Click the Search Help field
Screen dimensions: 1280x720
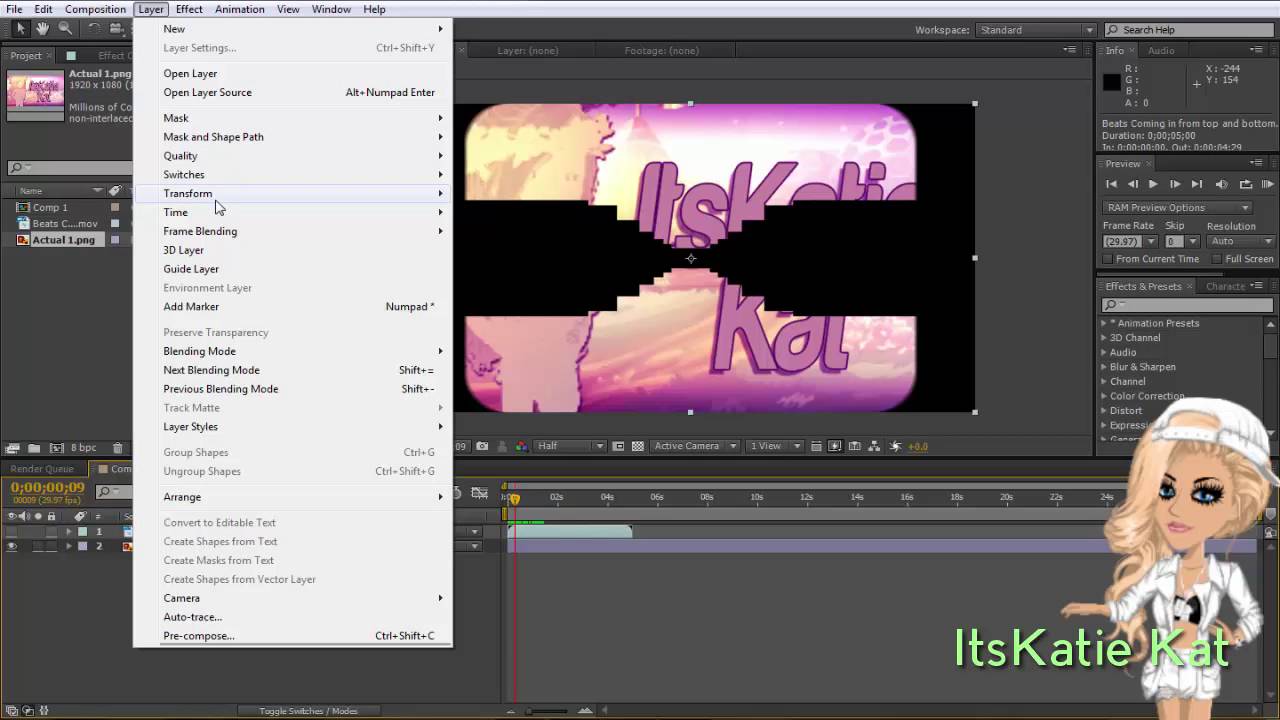(1190, 30)
